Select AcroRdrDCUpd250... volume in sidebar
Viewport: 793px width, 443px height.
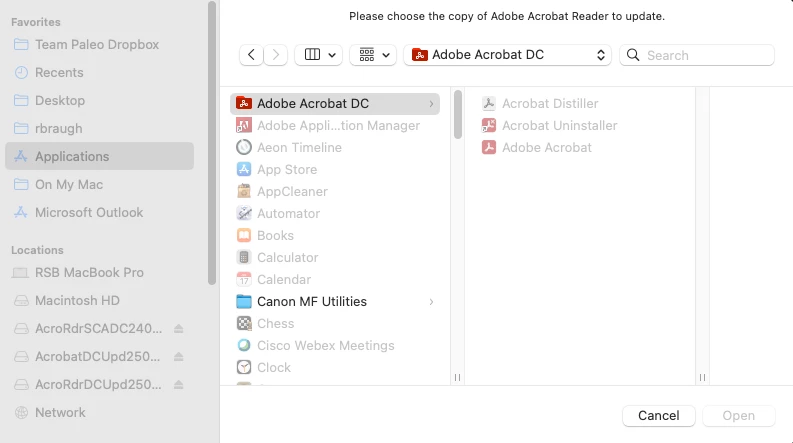(99, 384)
